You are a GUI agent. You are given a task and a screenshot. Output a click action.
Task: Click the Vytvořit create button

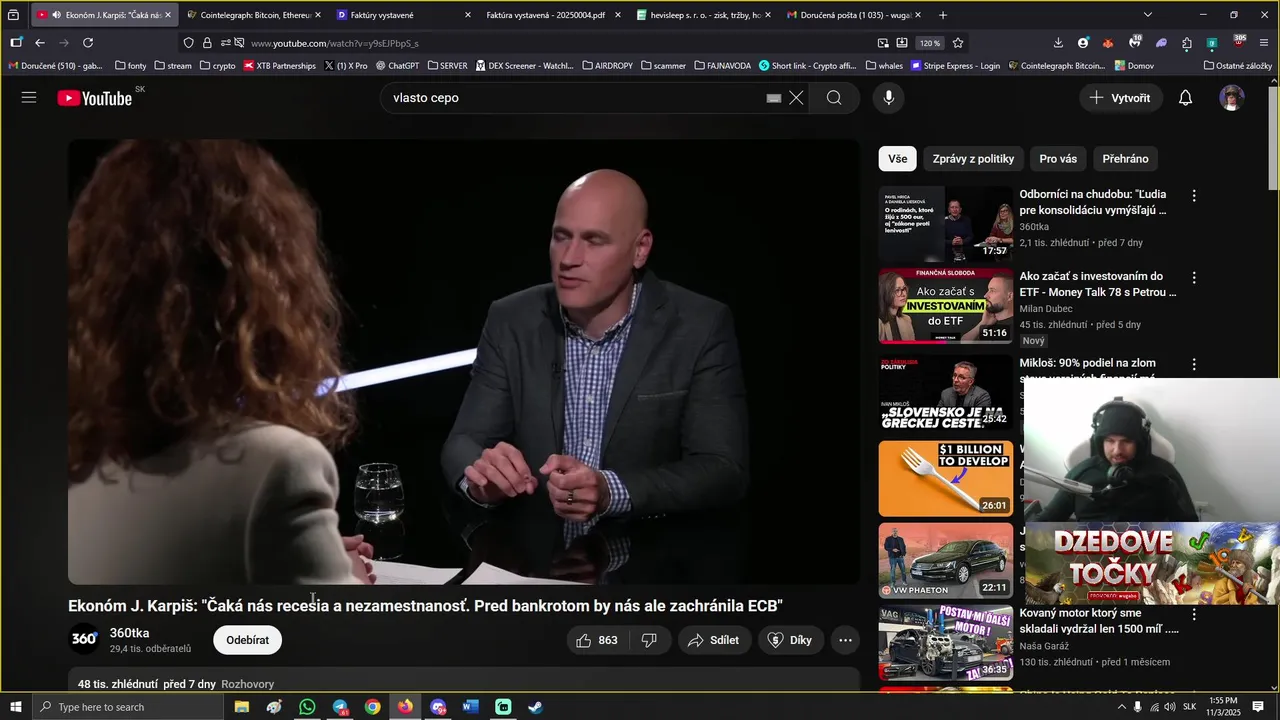1120,98
